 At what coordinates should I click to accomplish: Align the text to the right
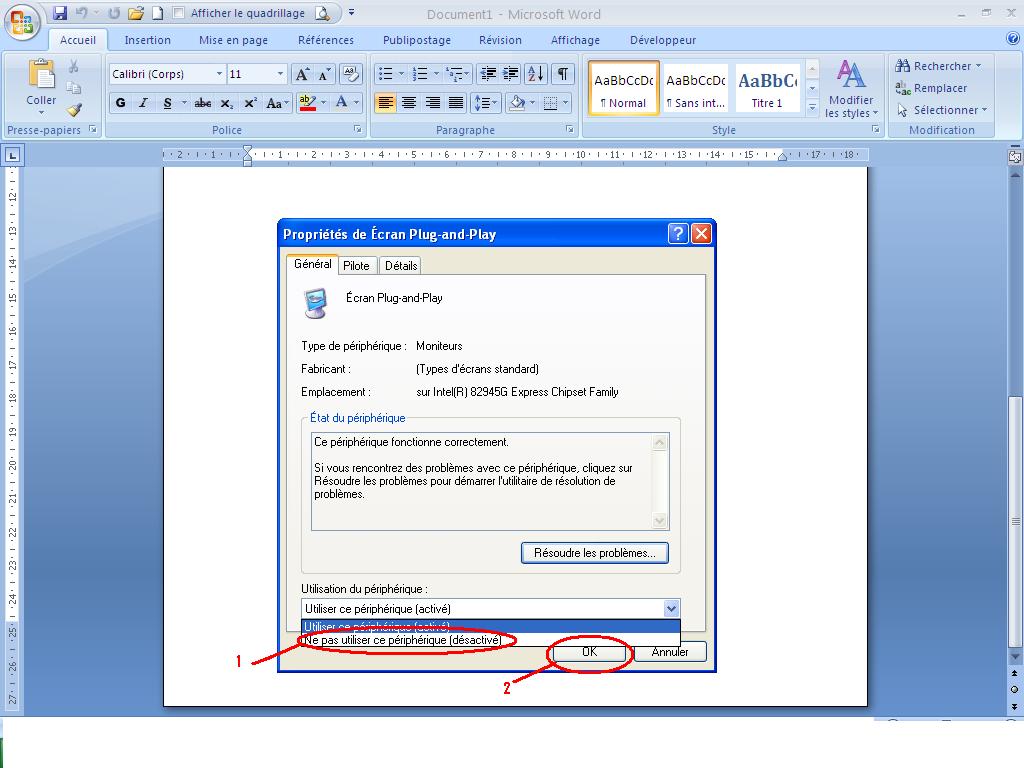[x=432, y=103]
